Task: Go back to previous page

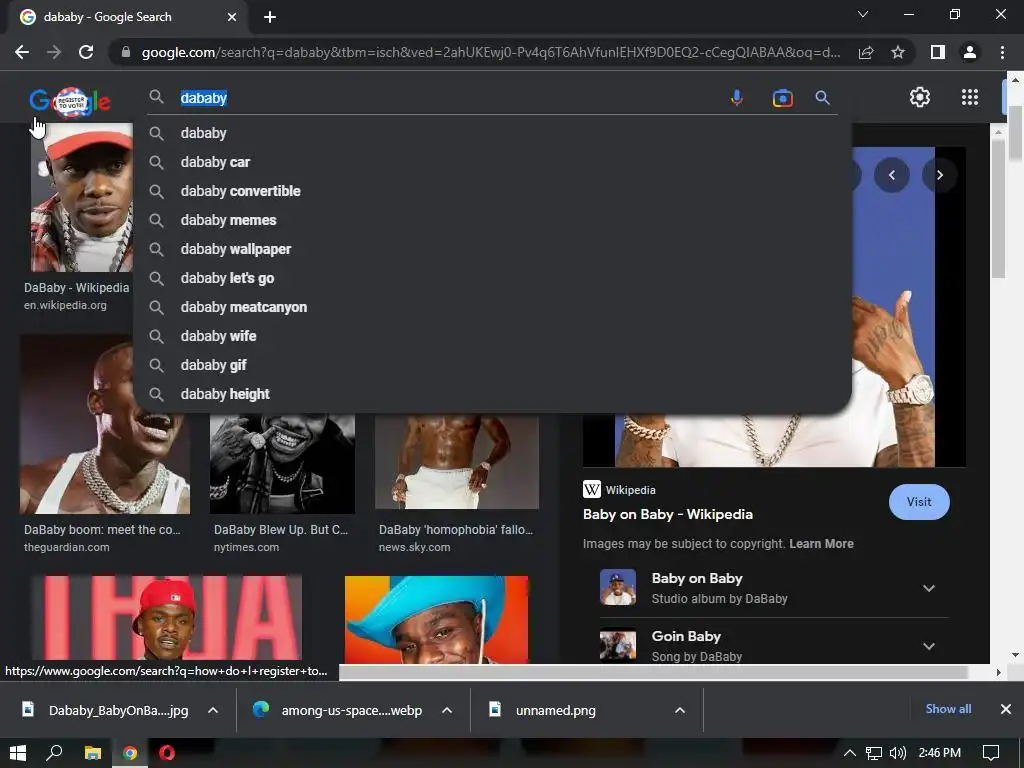Action: 22,52
